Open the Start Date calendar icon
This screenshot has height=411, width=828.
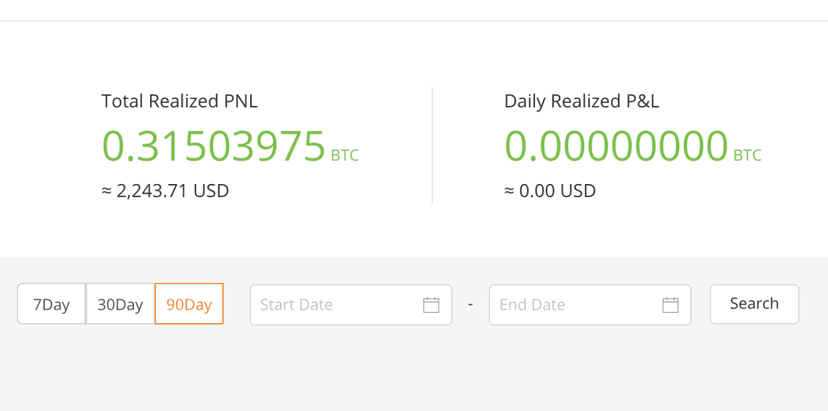pyautogui.click(x=431, y=305)
